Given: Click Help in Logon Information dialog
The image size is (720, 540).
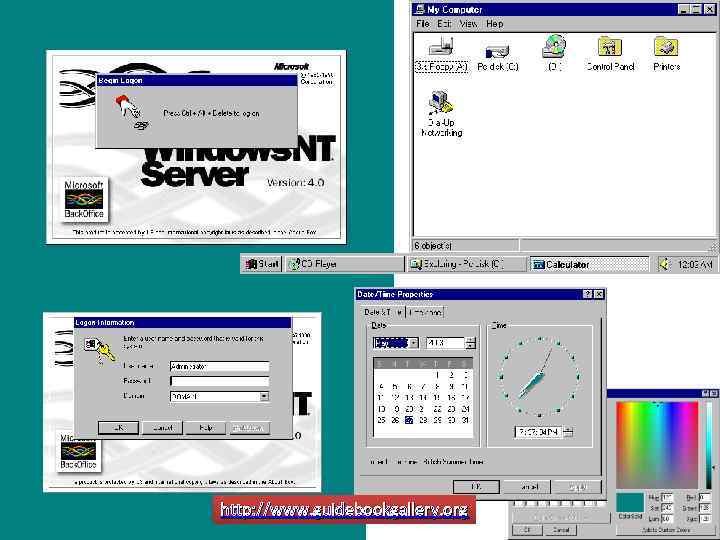Looking at the screenshot, I should [x=206, y=428].
